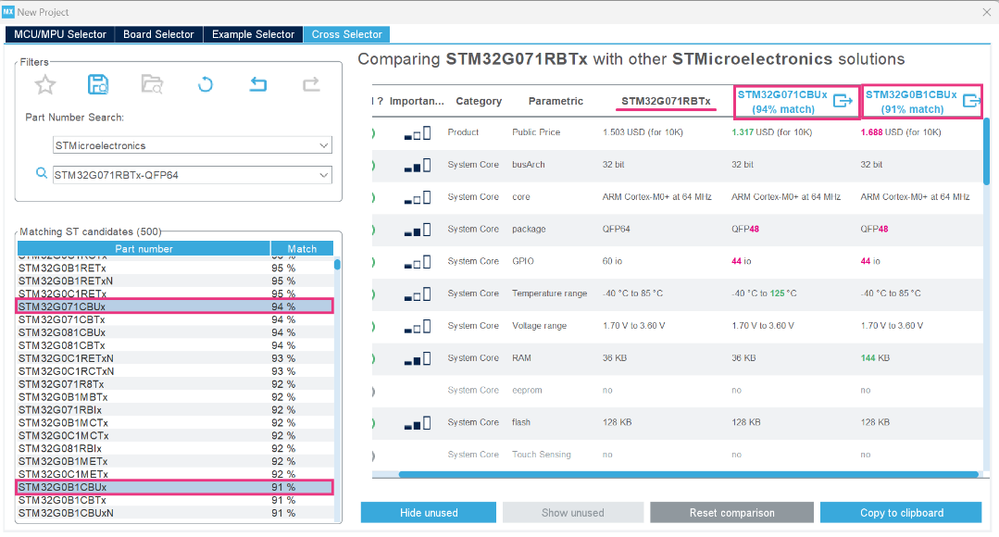
Task: Select STM32G0B1CBUxN candidate row
Action: click(174, 513)
